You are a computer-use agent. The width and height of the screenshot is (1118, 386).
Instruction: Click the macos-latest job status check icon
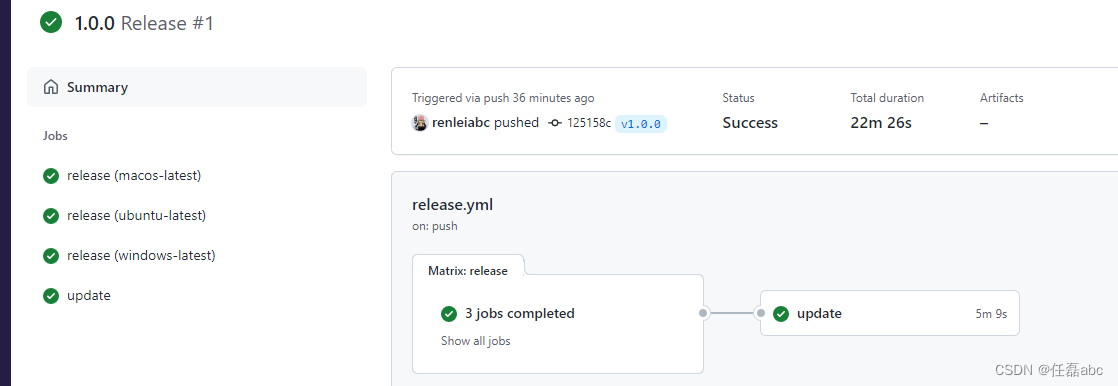(x=51, y=176)
